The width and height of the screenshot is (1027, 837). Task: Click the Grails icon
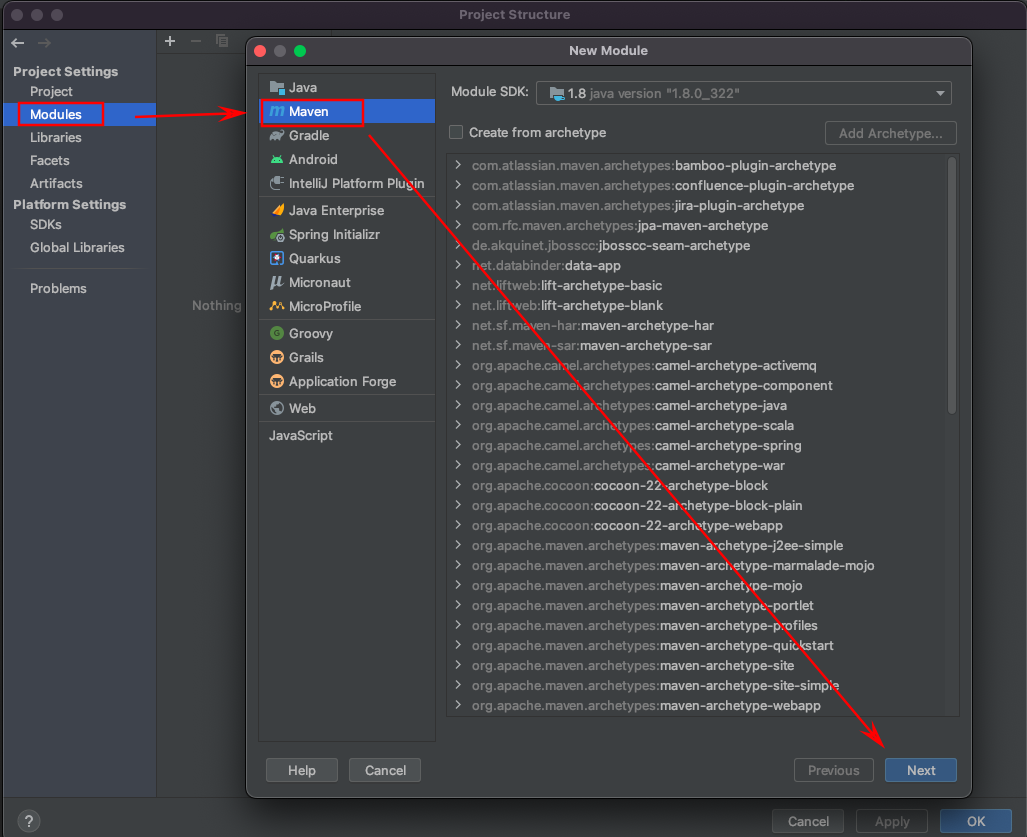(x=277, y=357)
